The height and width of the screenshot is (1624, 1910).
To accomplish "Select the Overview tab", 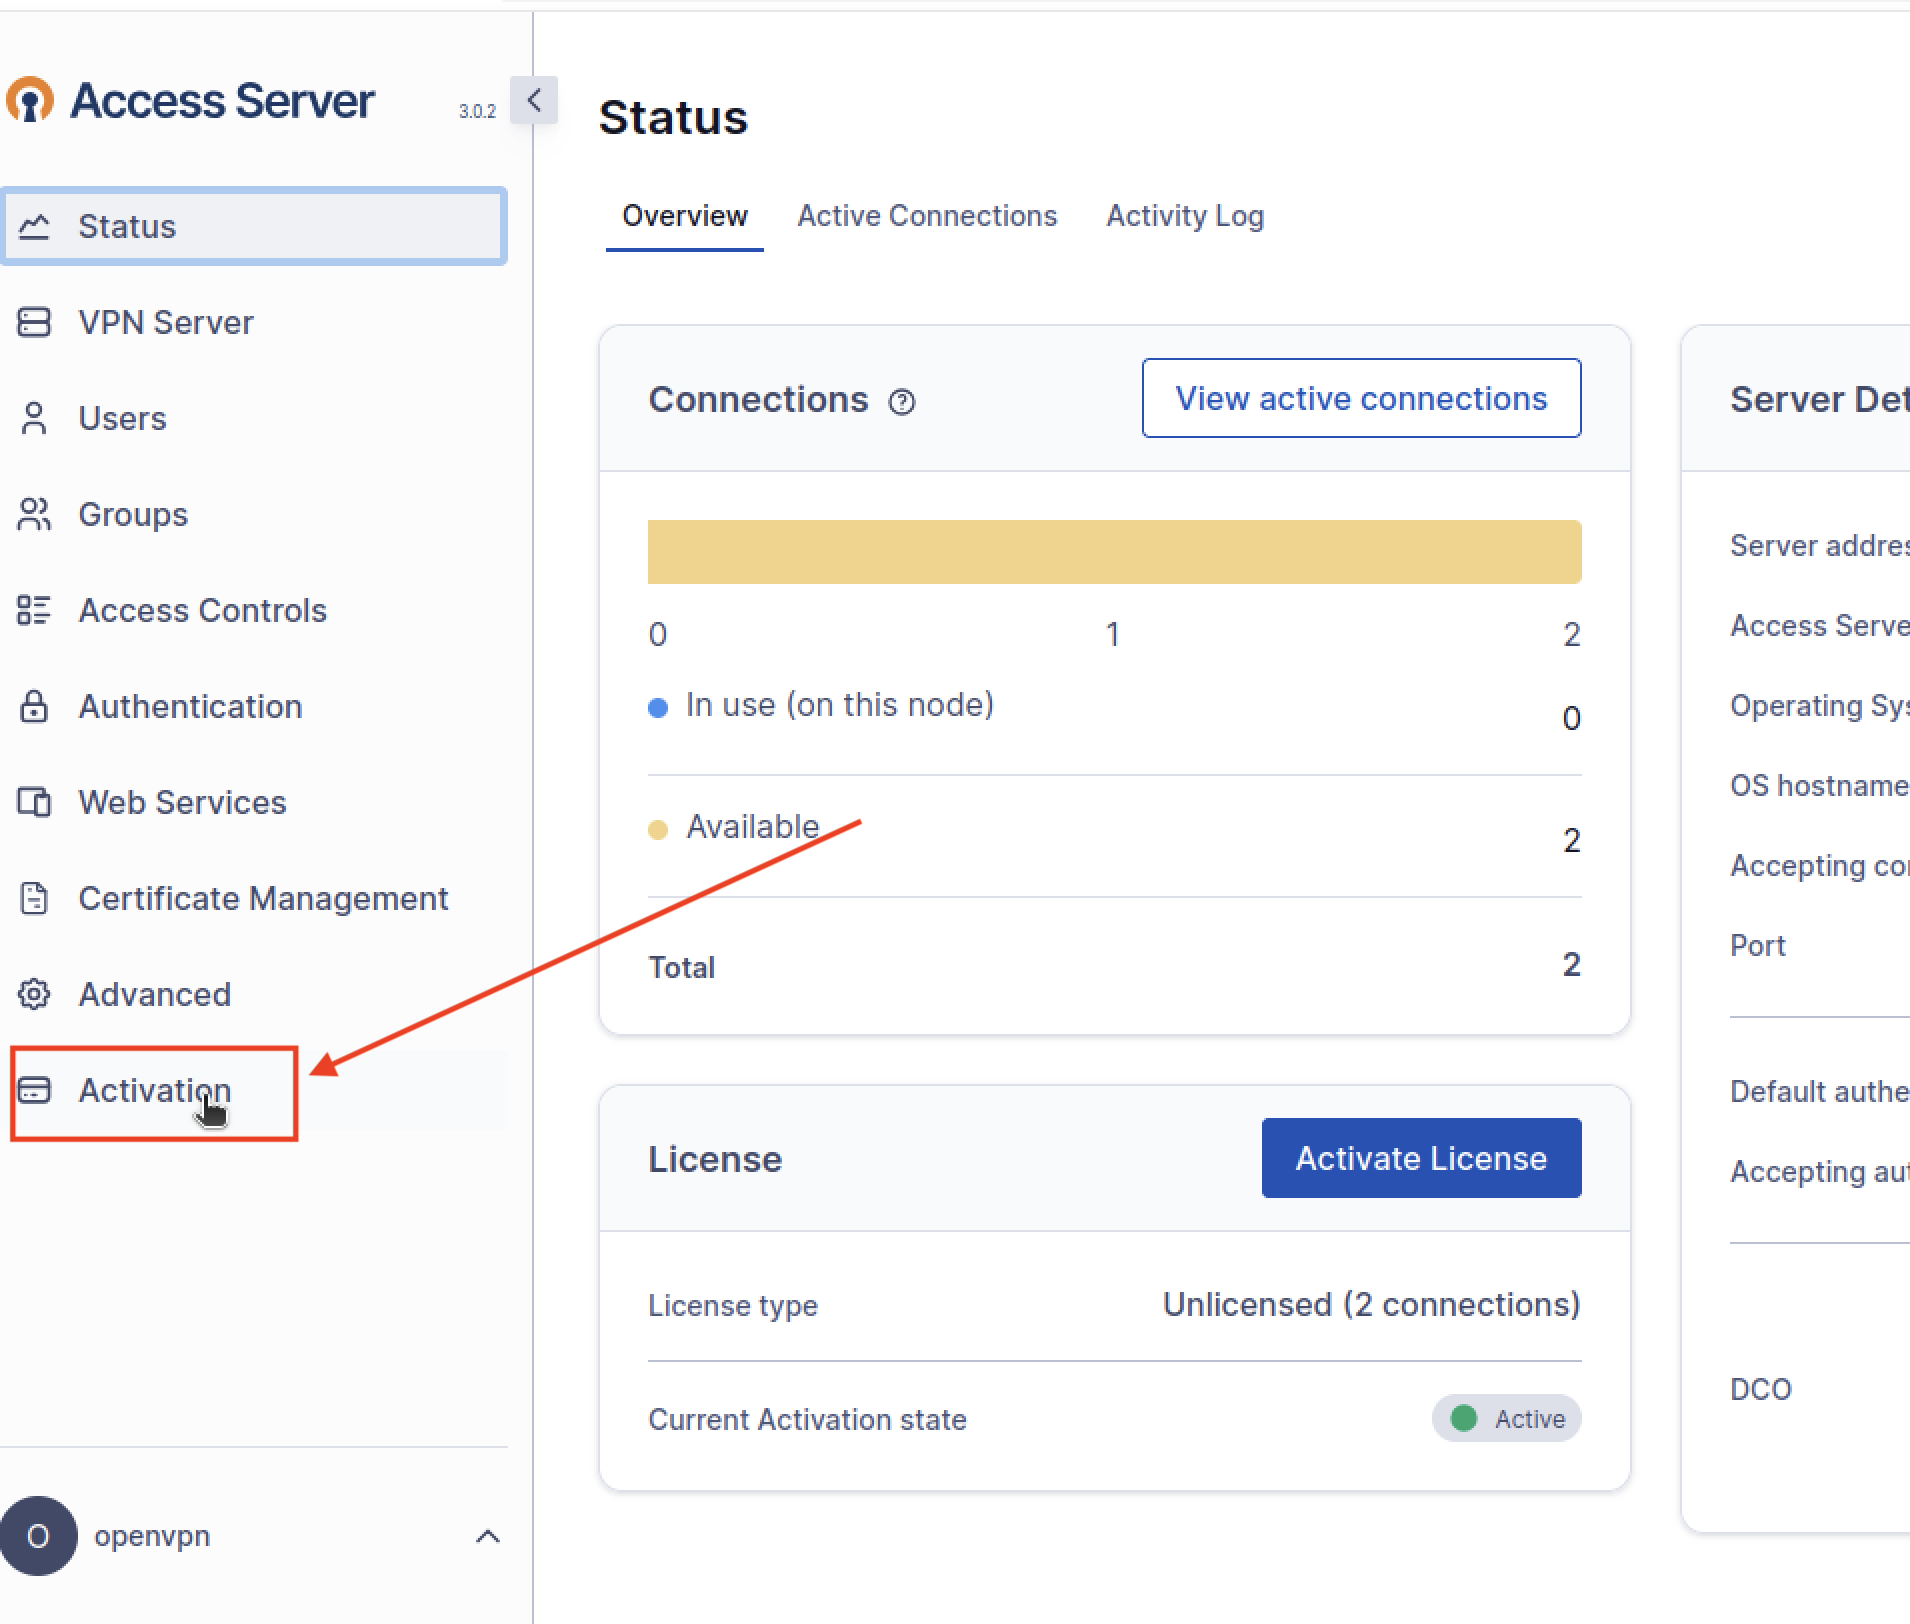I will 684,216.
